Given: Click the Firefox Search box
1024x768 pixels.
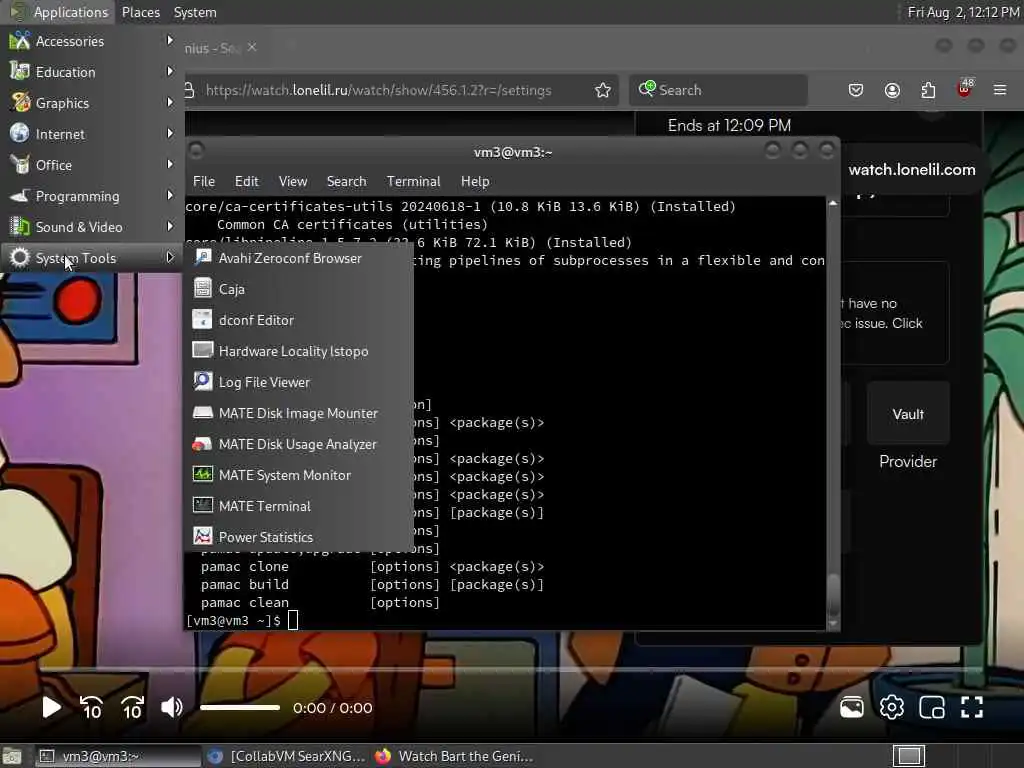Looking at the screenshot, I should 718,90.
